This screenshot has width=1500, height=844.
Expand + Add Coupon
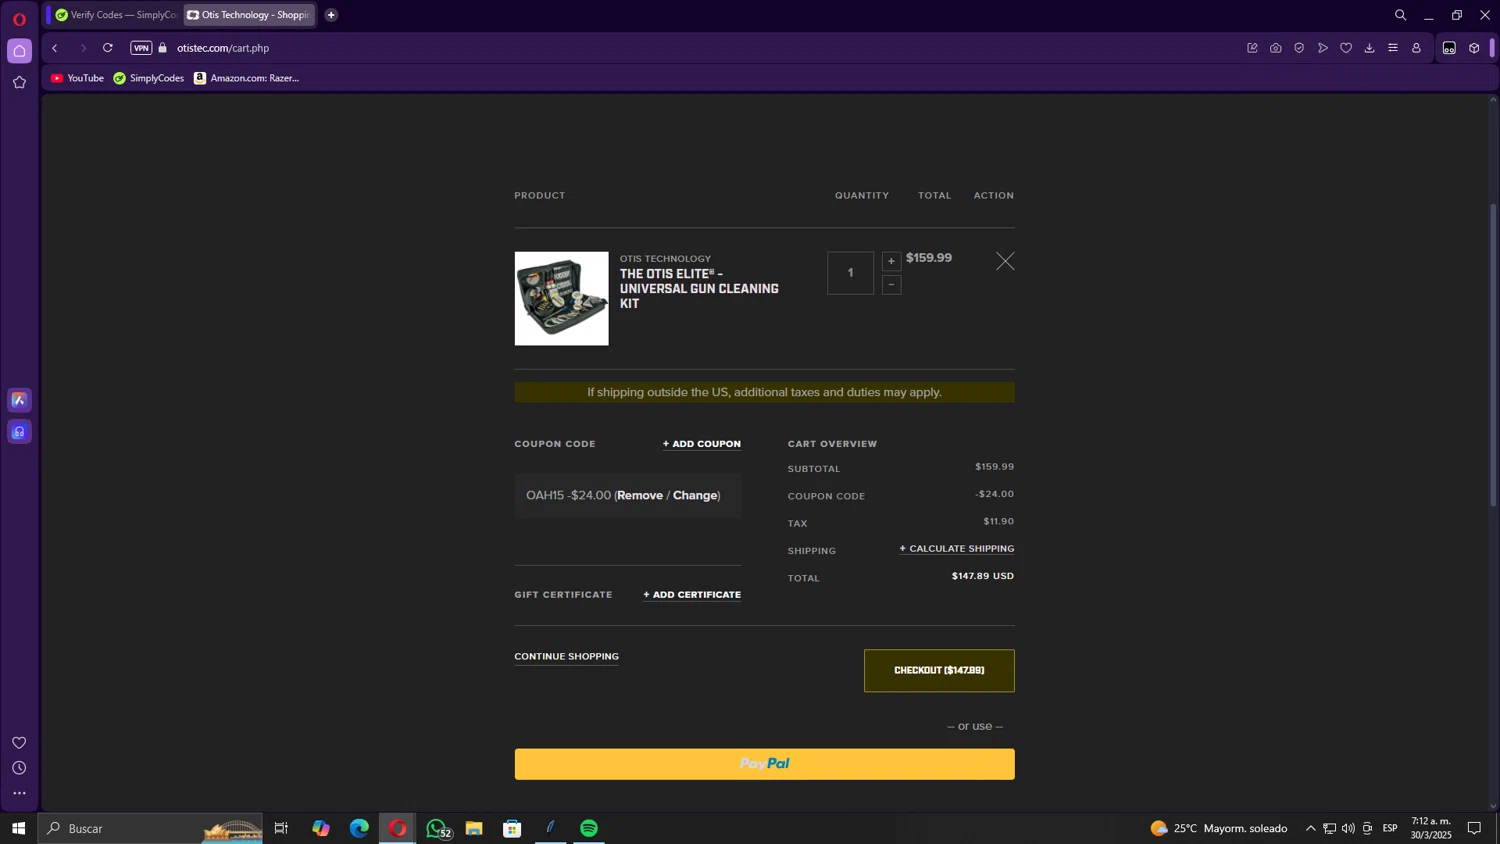click(702, 444)
